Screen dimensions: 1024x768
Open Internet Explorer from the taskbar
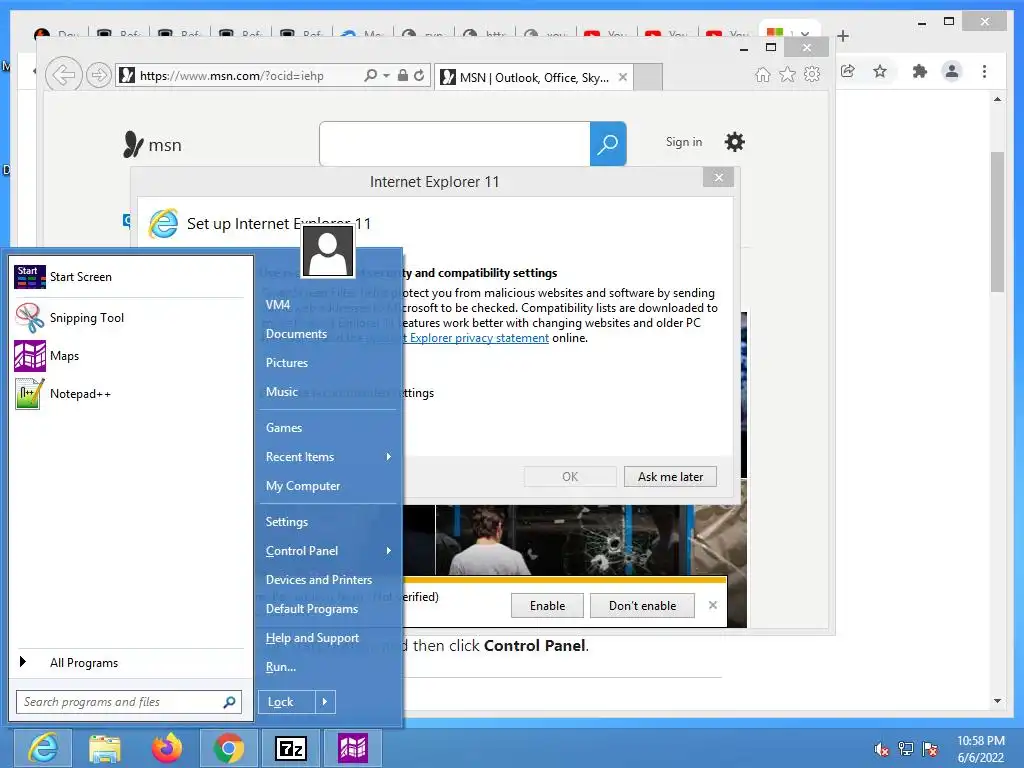(43, 748)
